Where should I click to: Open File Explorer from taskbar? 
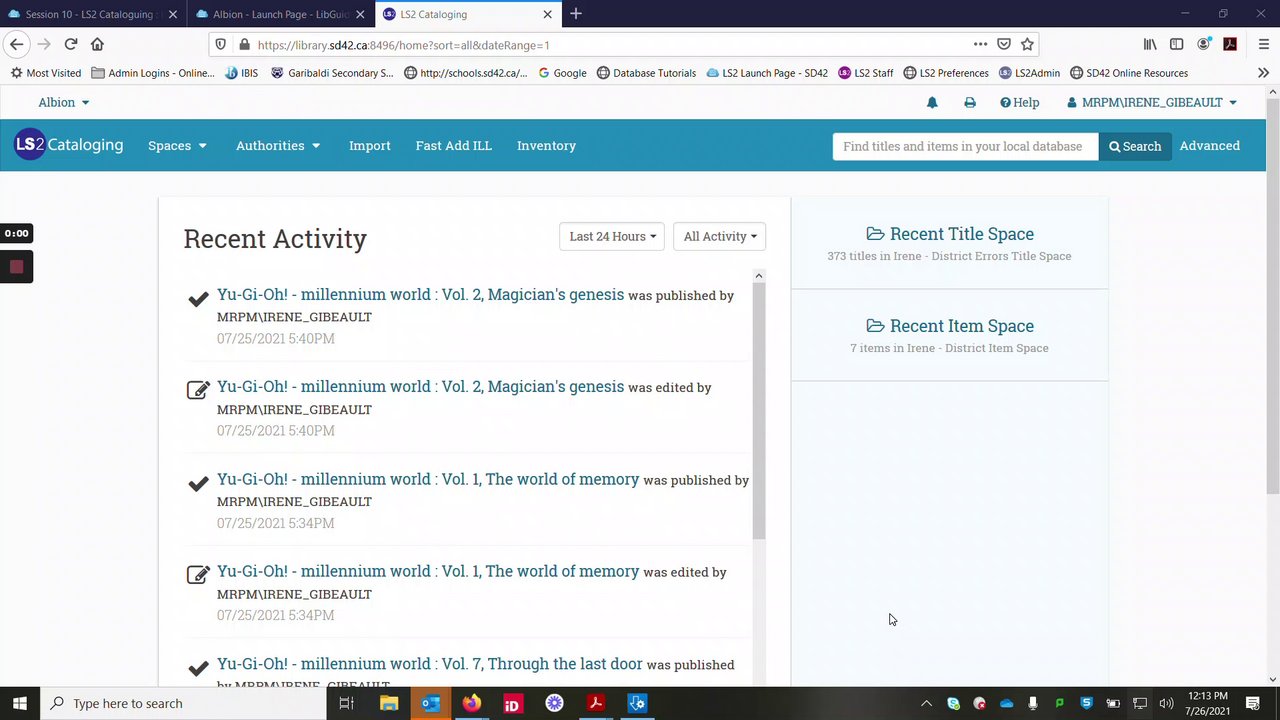point(389,704)
